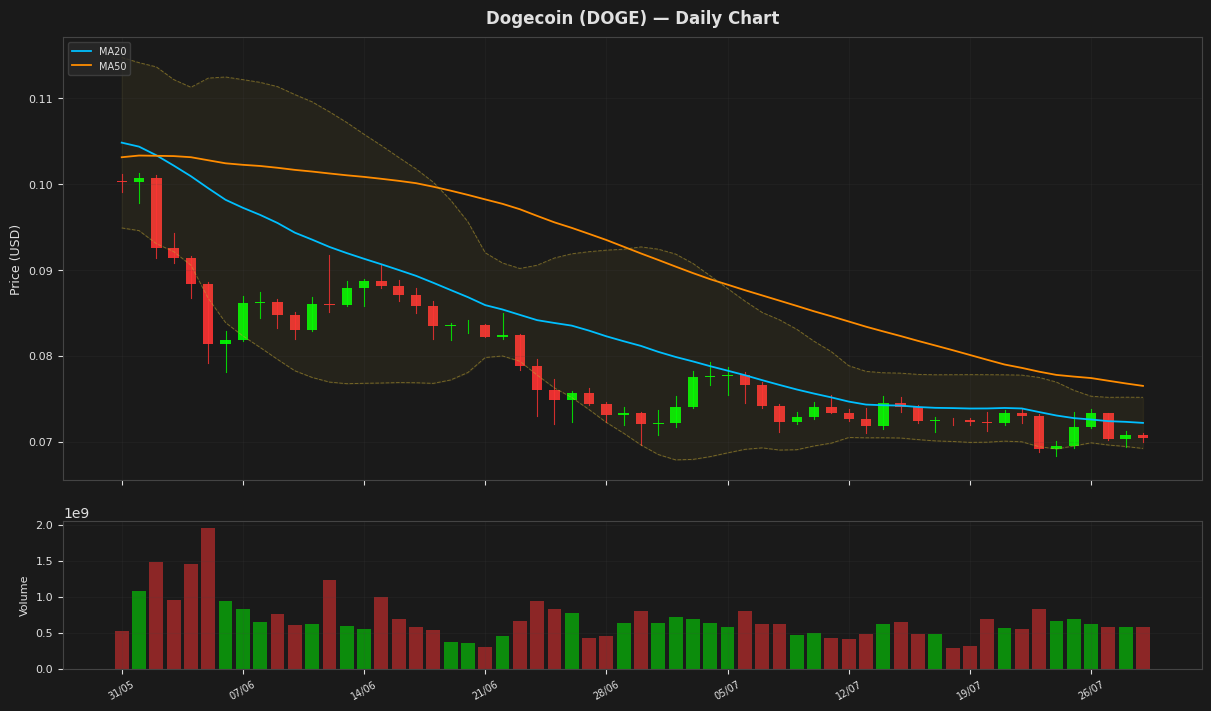Select the MA50 legend entry
1211x711 pixels.
(99, 66)
